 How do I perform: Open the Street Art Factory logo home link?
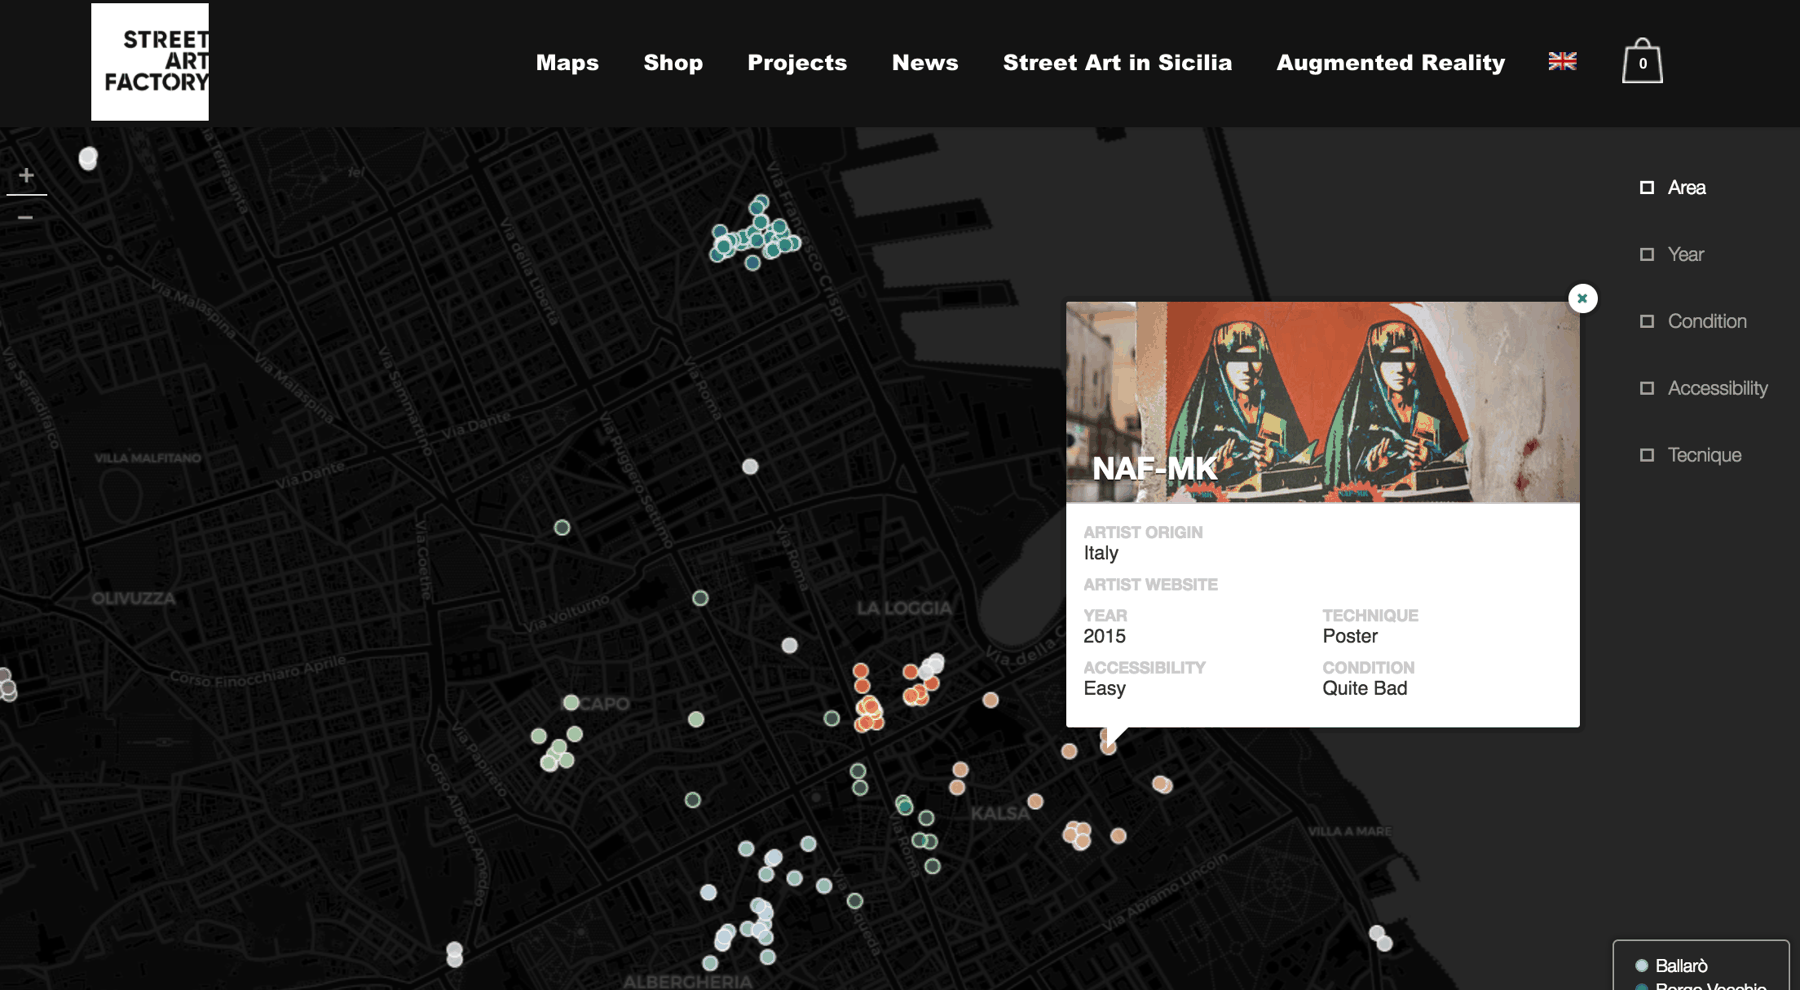tap(150, 62)
